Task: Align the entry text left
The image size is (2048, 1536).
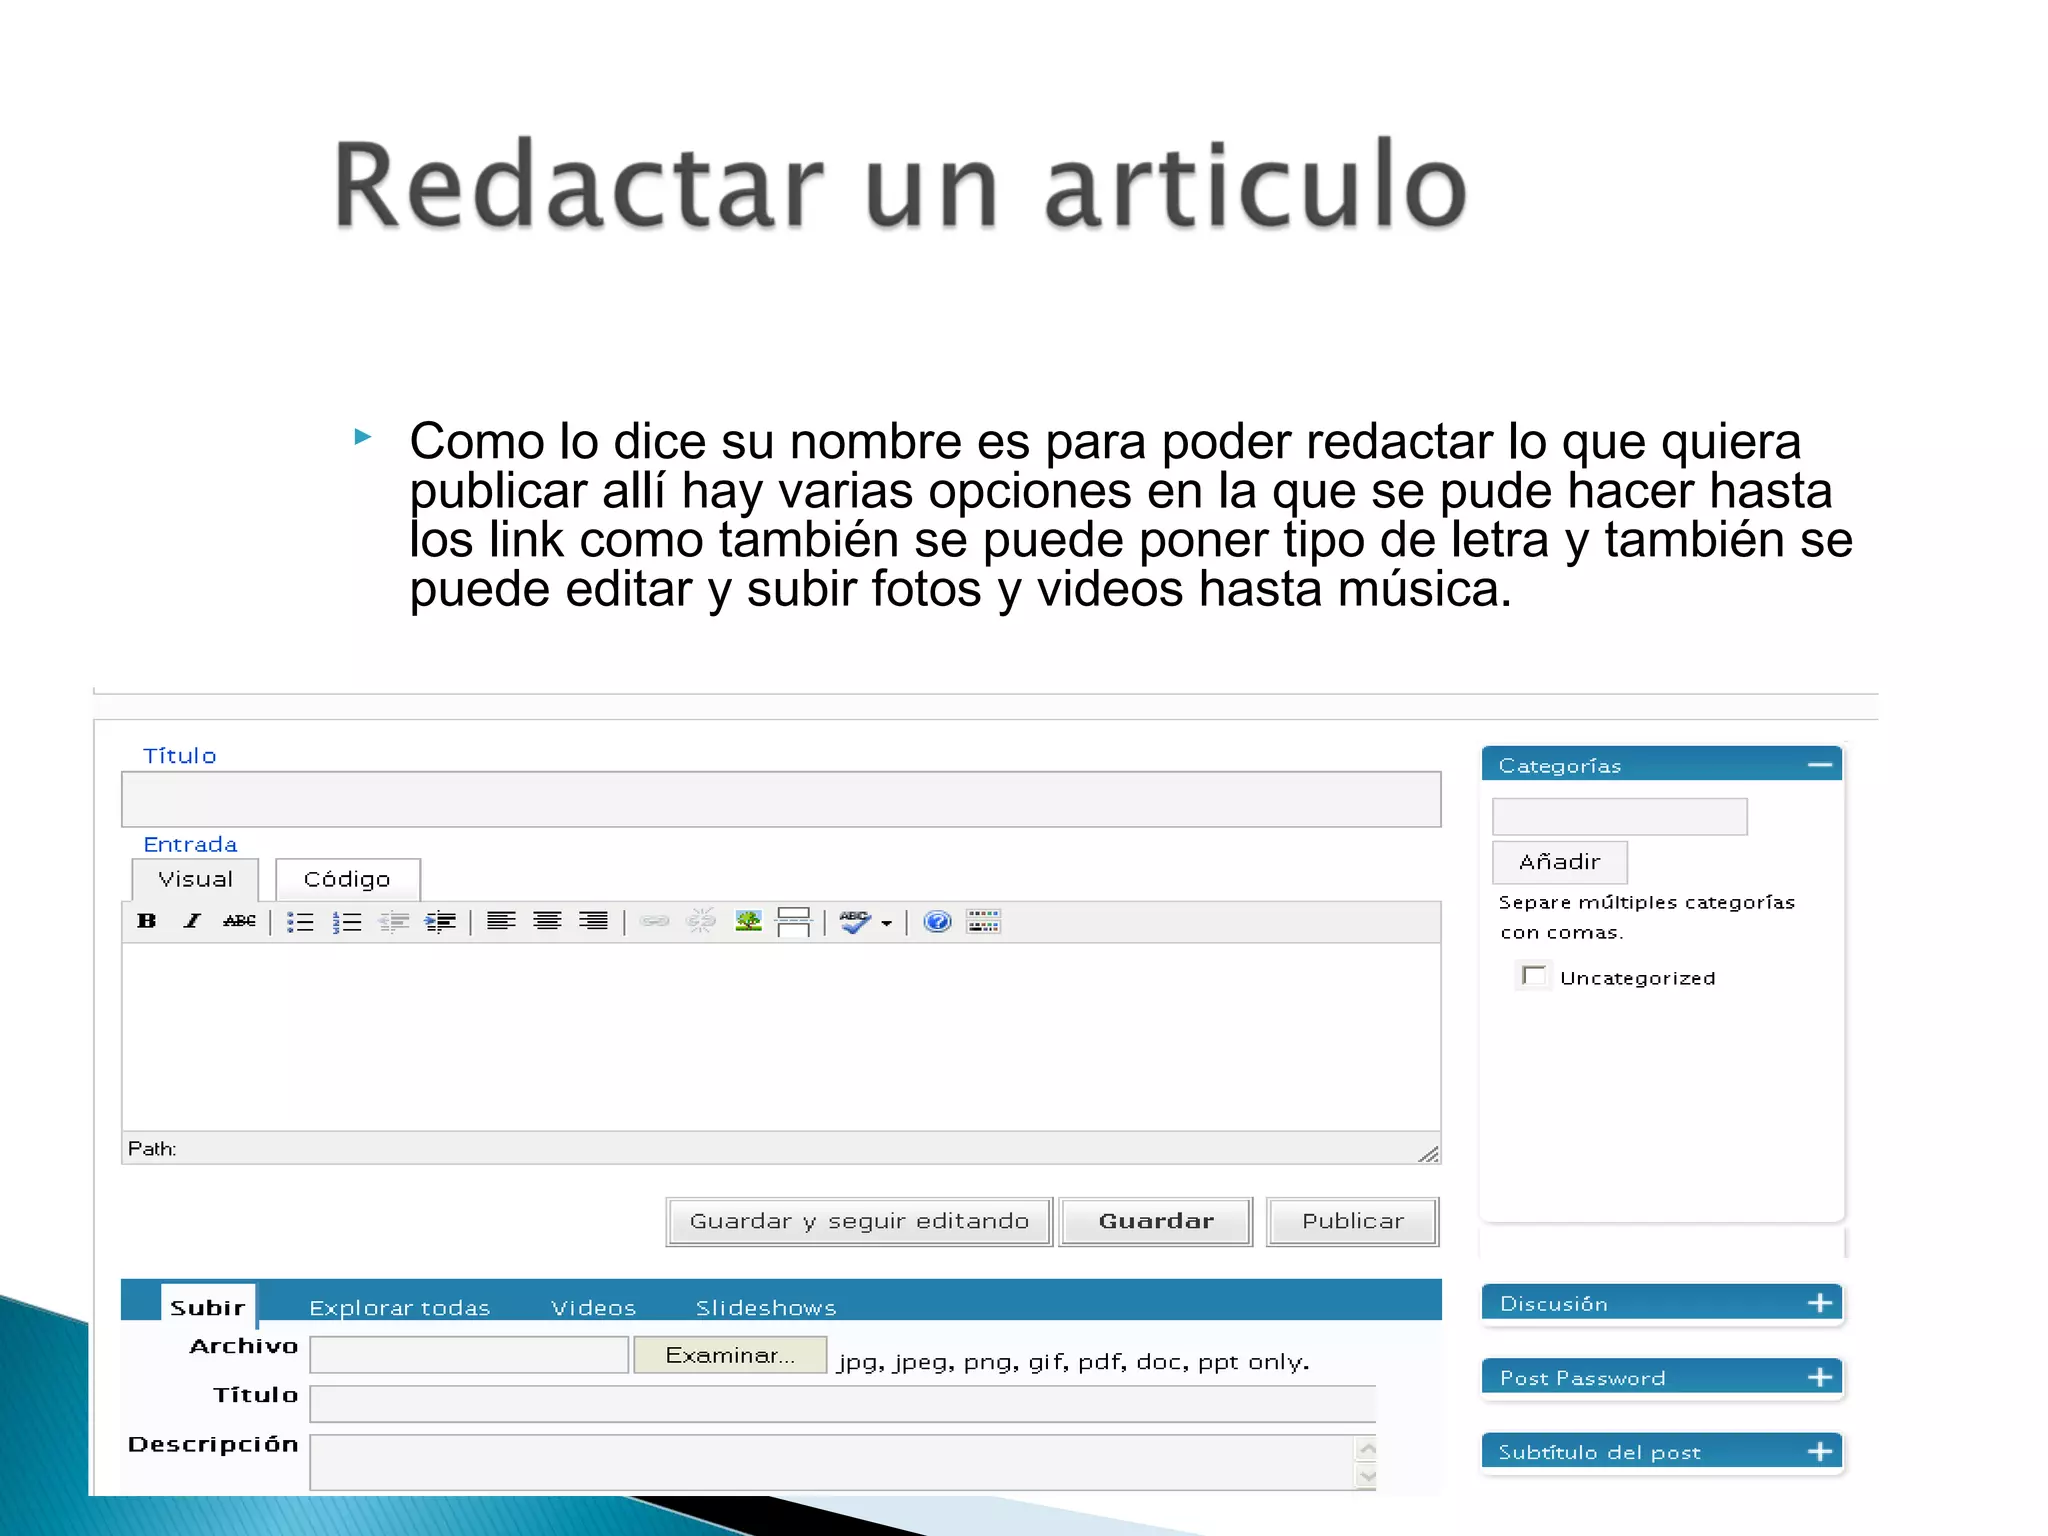Action: tap(501, 921)
